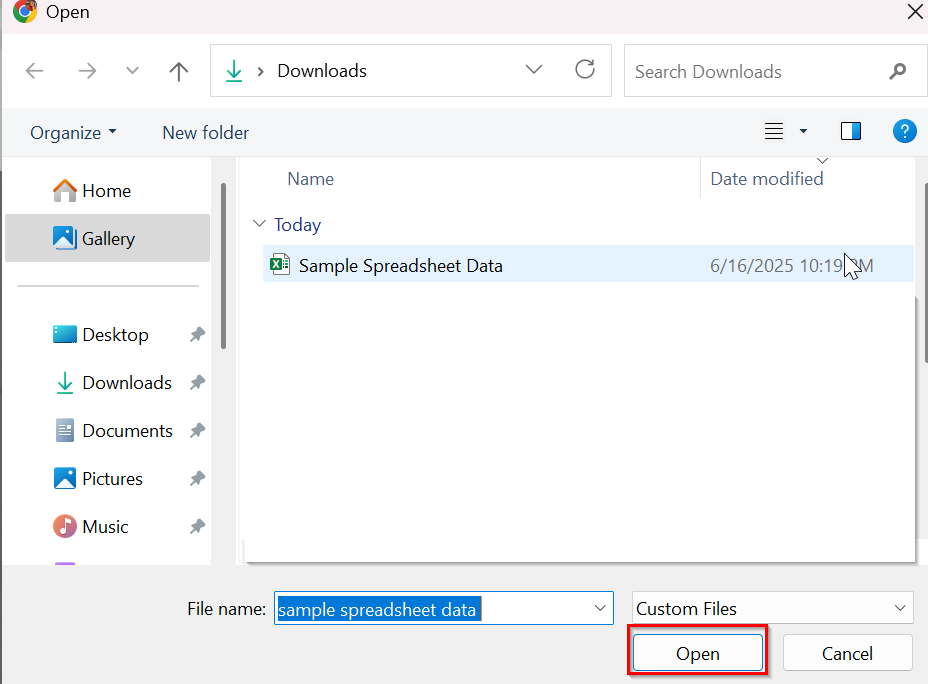This screenshot has height=684, width=928.
Task: Click the Pictures folder icon
Action: 65,478
